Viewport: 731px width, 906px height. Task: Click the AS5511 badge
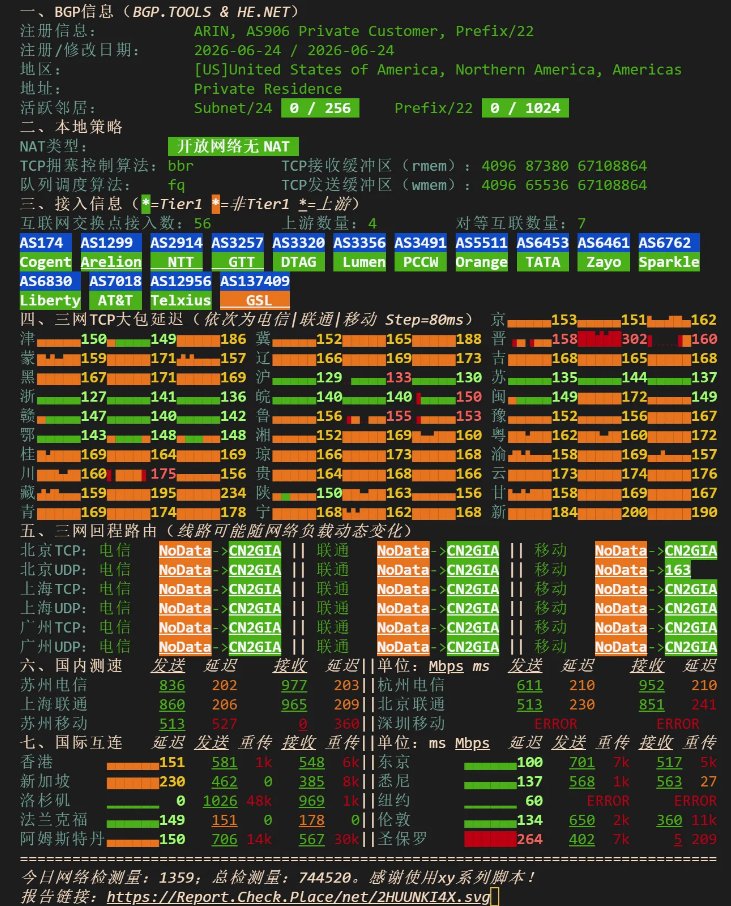[x=481, y=243]
